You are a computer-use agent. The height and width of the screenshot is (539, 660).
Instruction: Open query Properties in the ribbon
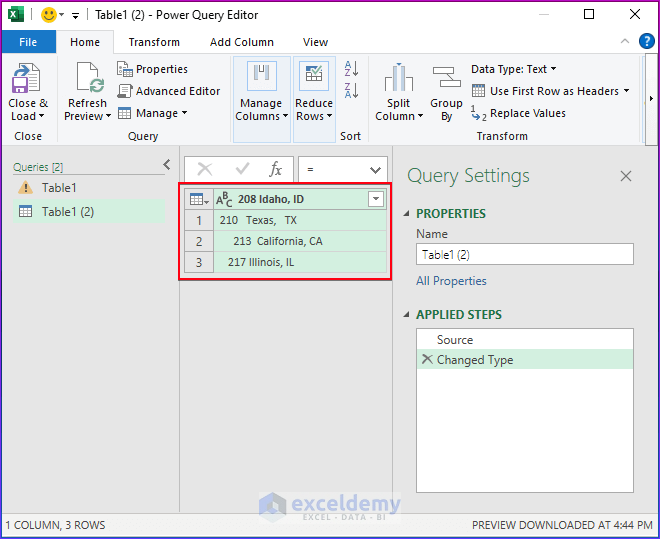pyautogui.click(x=152, y=69)
